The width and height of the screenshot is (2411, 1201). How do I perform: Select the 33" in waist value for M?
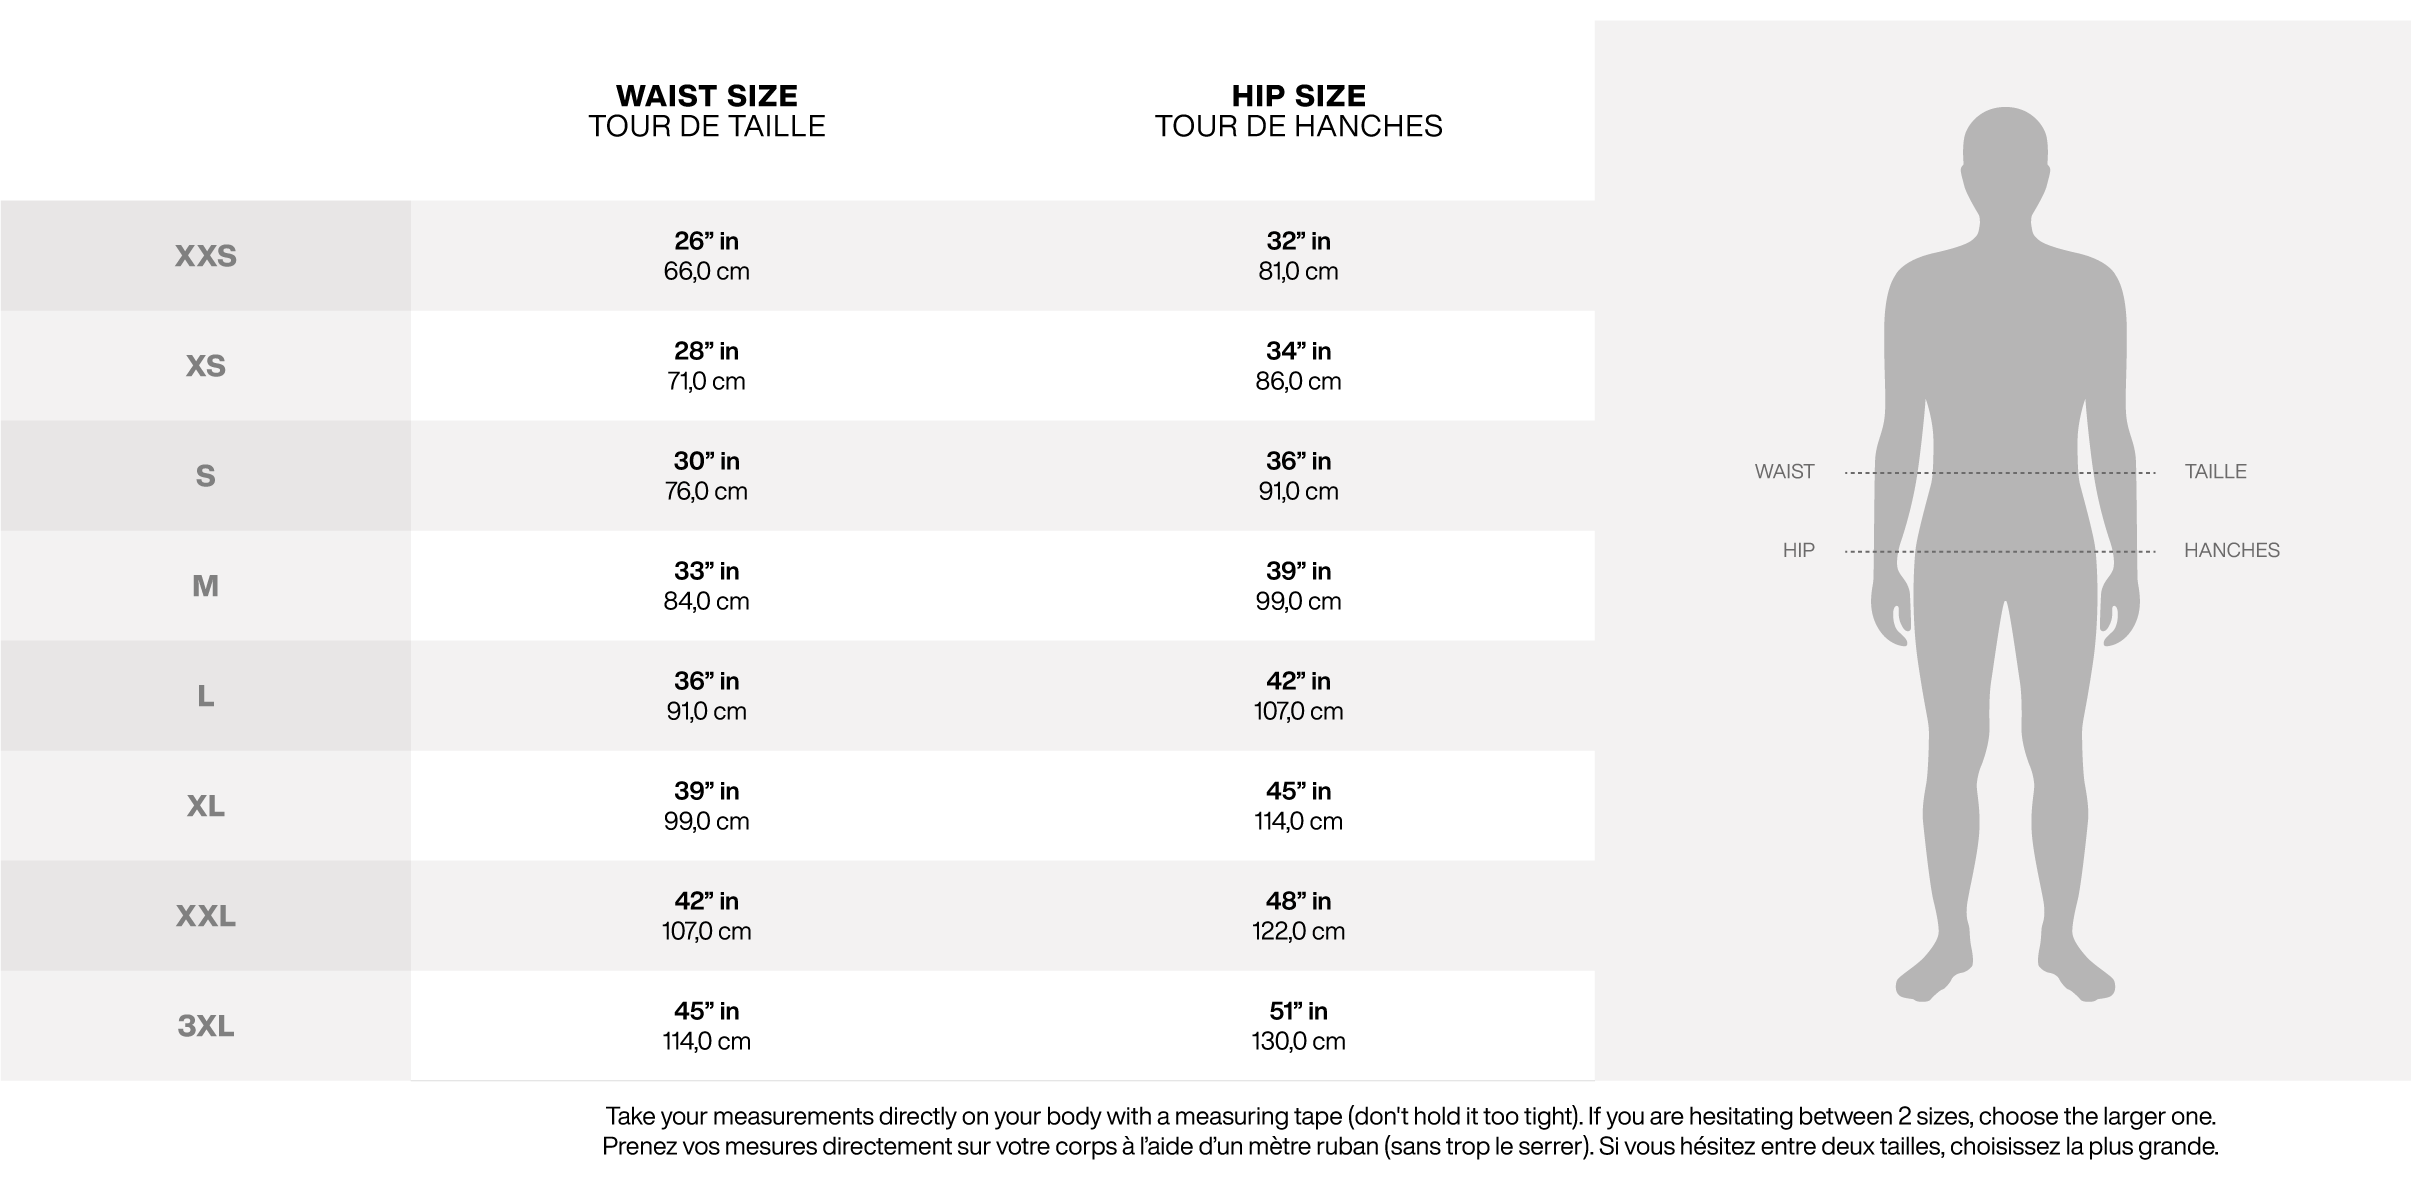click(x=706, y=571)
